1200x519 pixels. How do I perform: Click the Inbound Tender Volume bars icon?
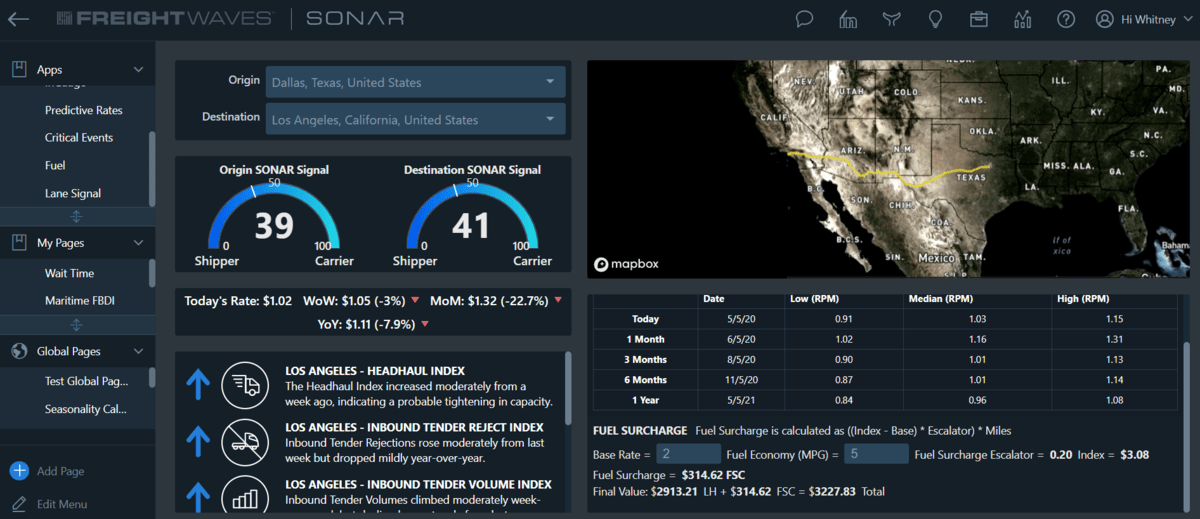click(x=245, y=495)
